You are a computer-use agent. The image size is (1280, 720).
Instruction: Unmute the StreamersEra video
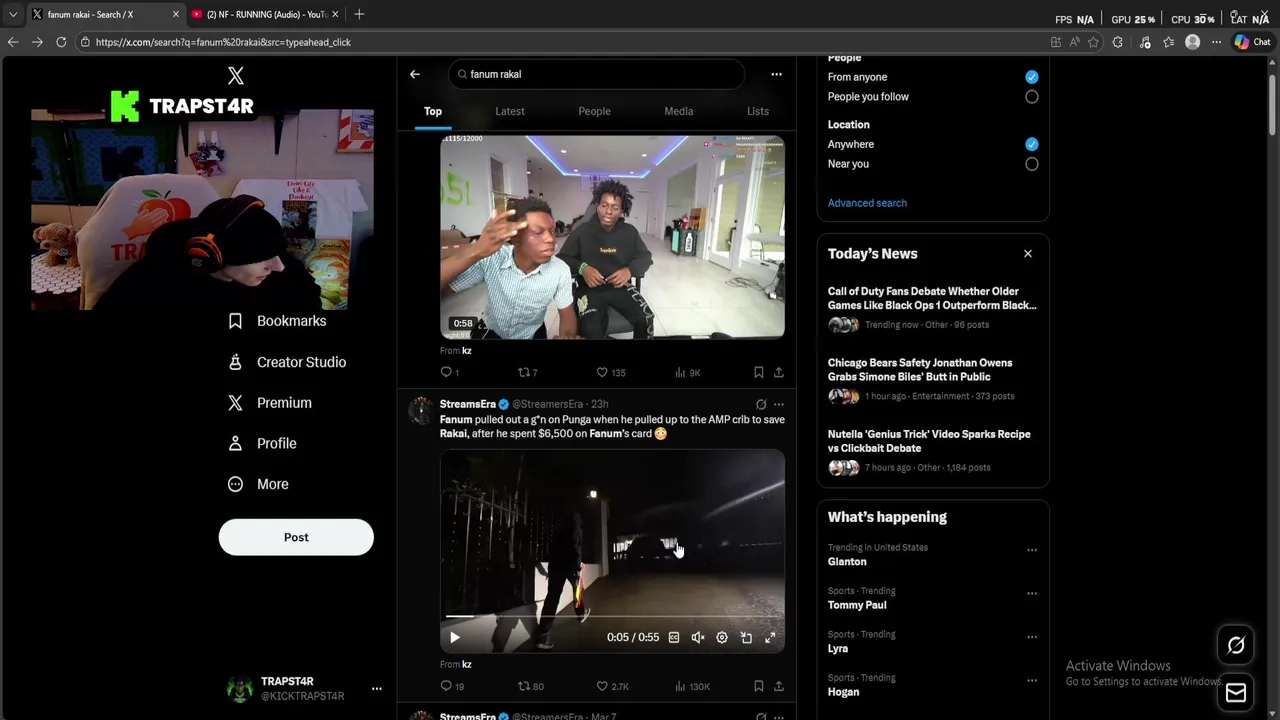tap(698, 637)
